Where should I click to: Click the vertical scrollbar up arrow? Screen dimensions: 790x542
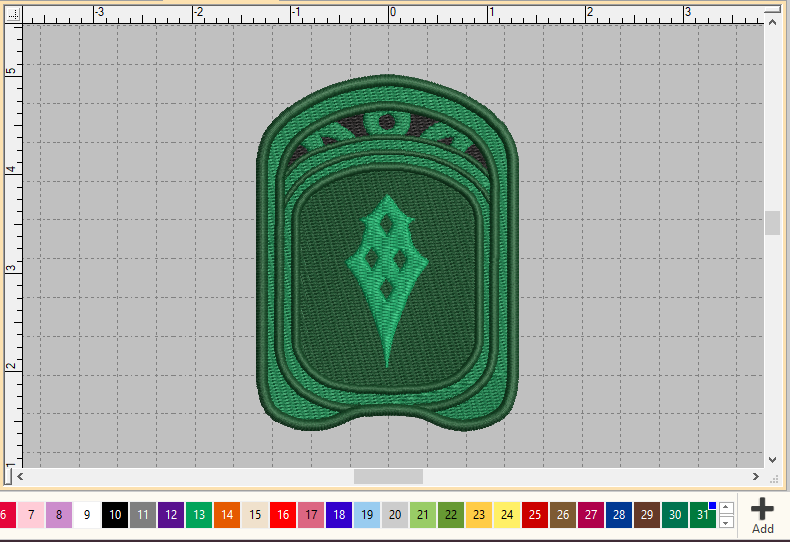pos(772,22)
